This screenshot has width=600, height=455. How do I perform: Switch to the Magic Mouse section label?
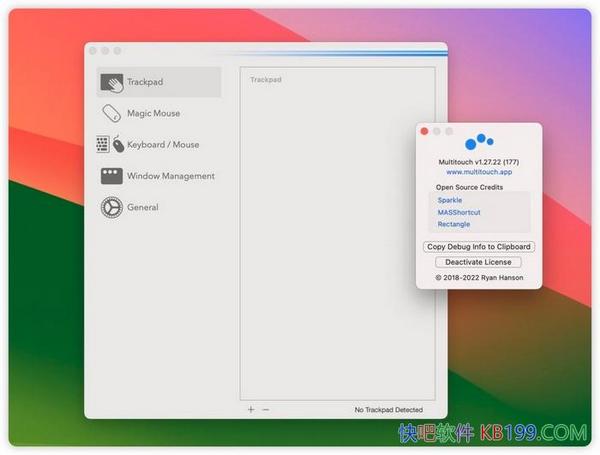click(x=153, y=114)
